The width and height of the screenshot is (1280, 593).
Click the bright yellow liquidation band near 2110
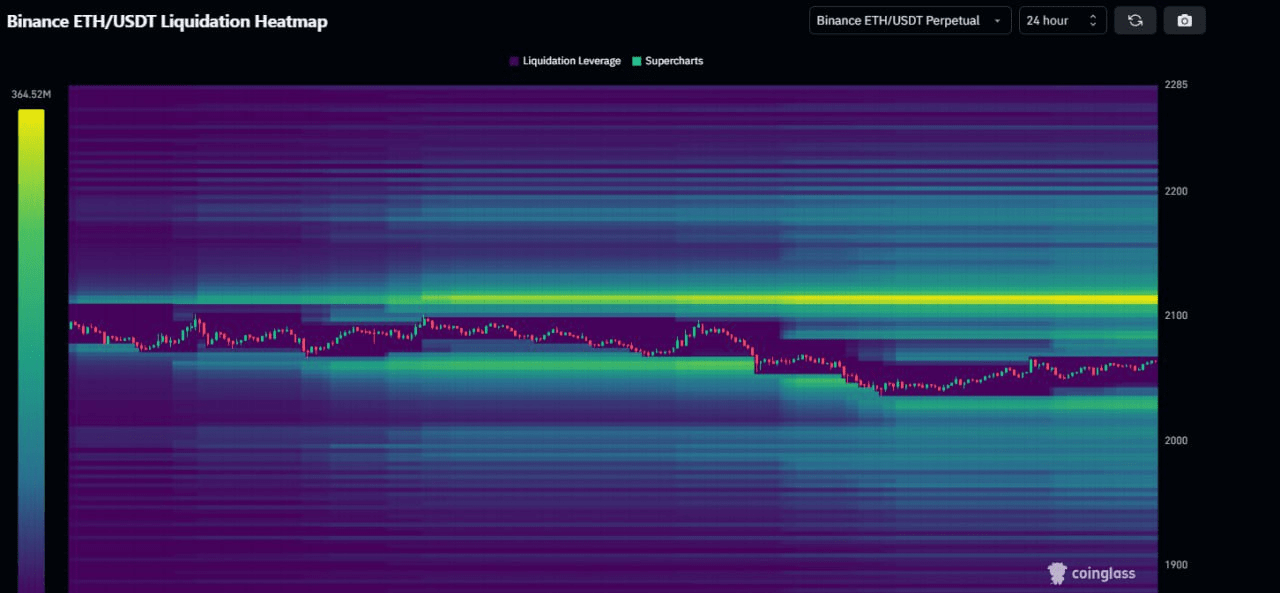pyautogui.click(x=790, y=299)
